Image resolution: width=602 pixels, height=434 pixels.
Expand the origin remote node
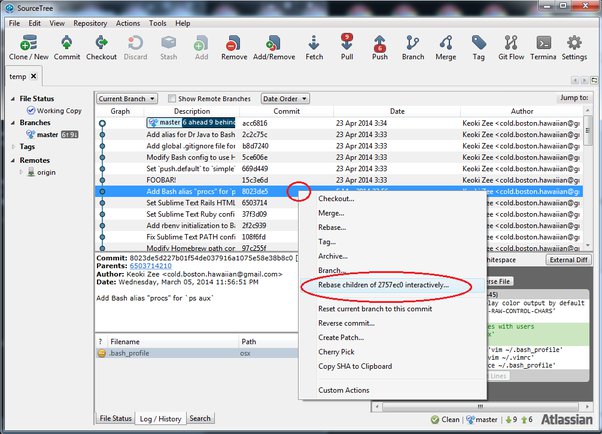(21, 172)
